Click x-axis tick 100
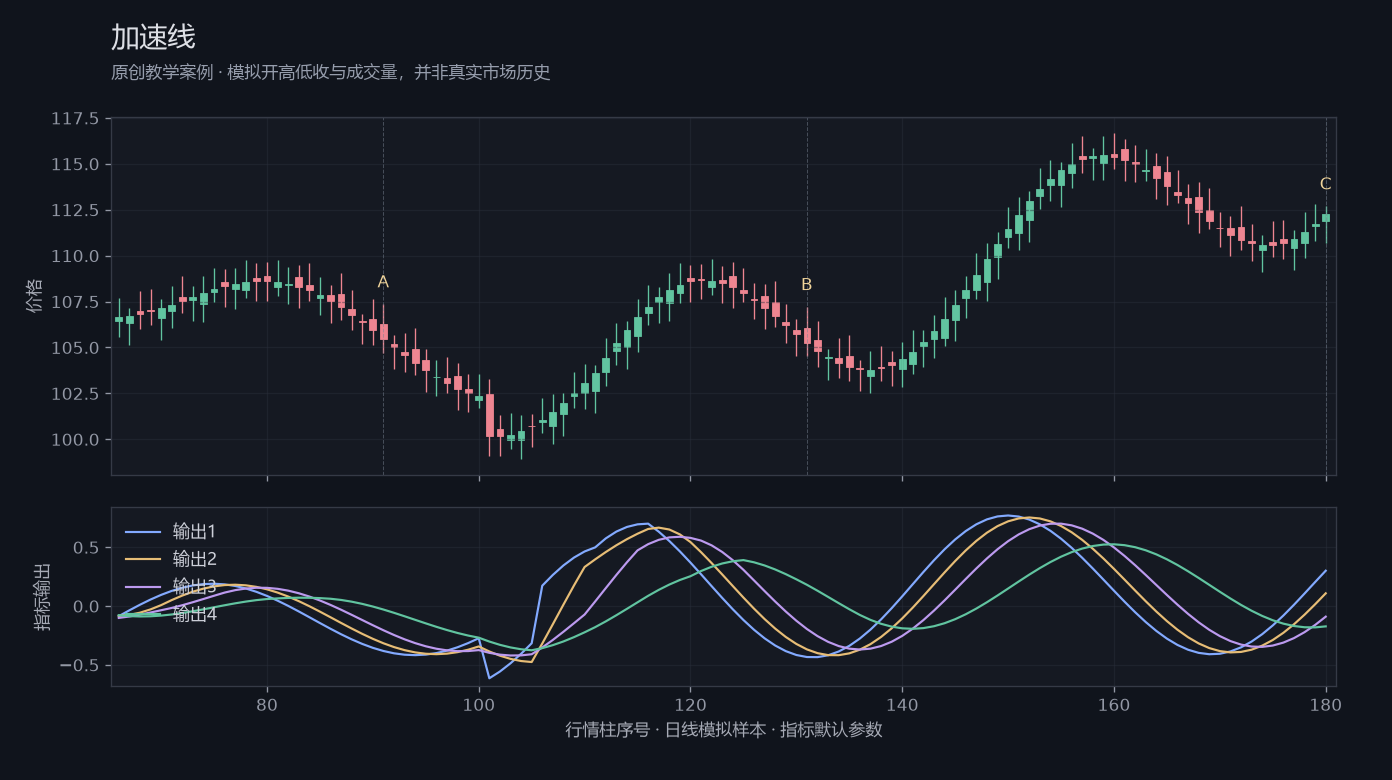The width and height of the screenshot is (1392, 780). coord(479,704)
